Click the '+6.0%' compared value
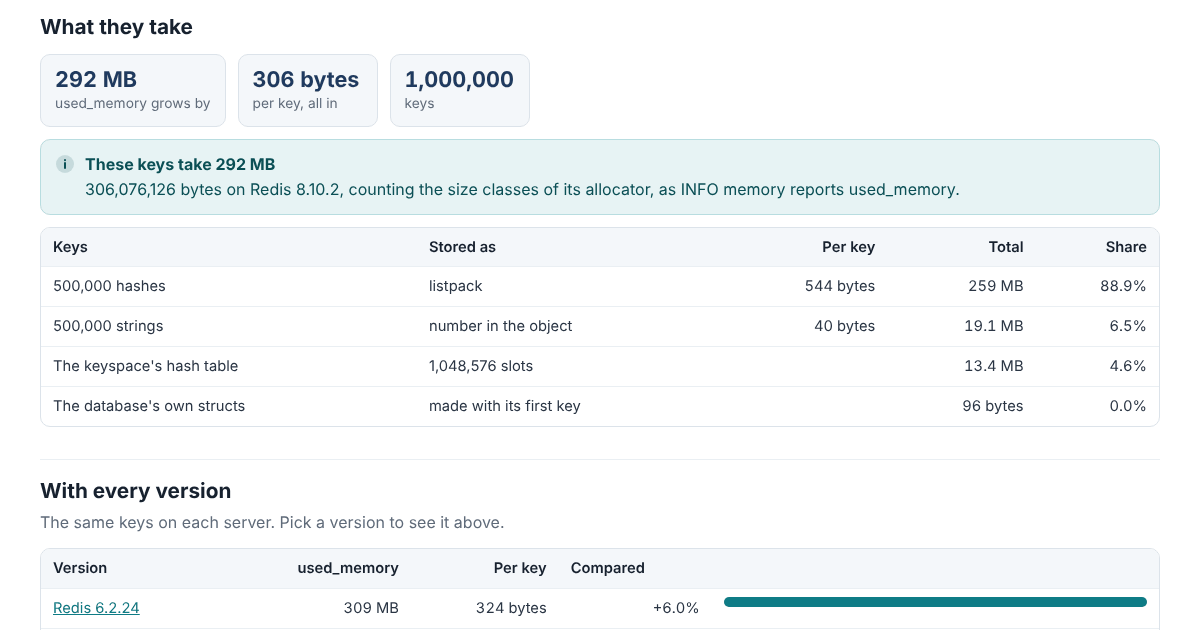The image size is (1200, 630). click(676, 608)
